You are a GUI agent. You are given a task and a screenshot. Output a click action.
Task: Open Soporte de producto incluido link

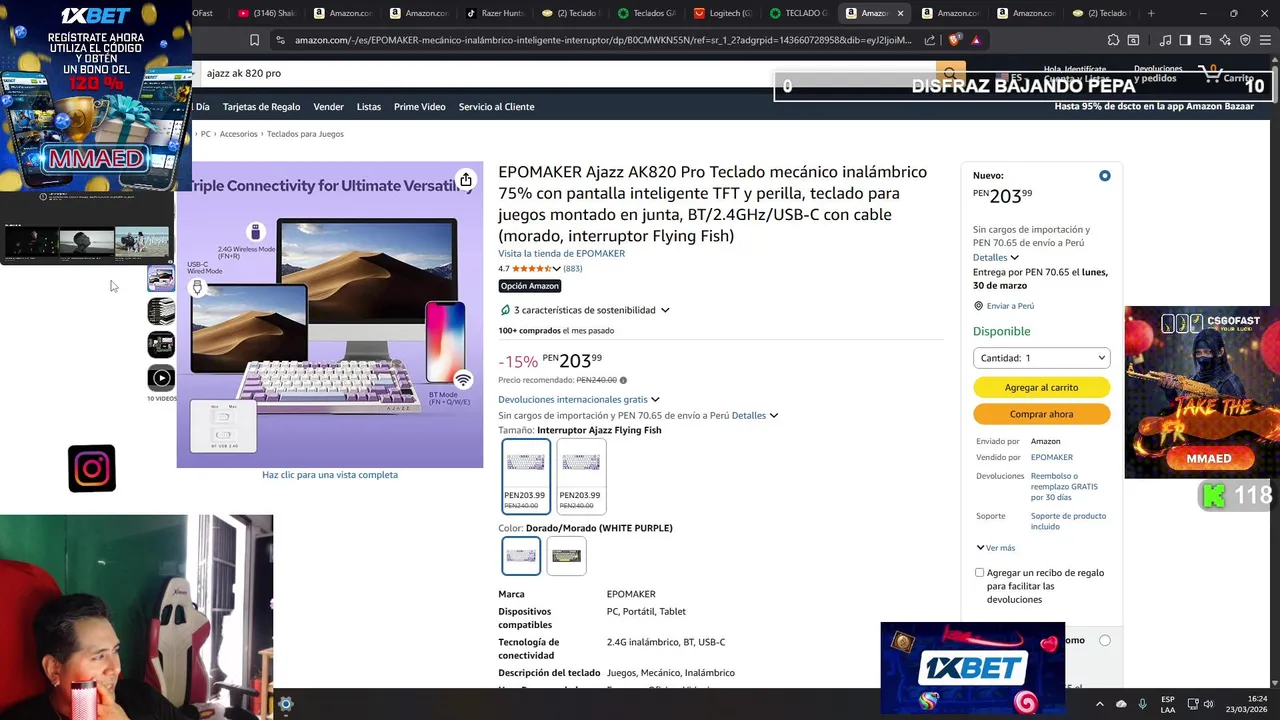click(1068, 521)
